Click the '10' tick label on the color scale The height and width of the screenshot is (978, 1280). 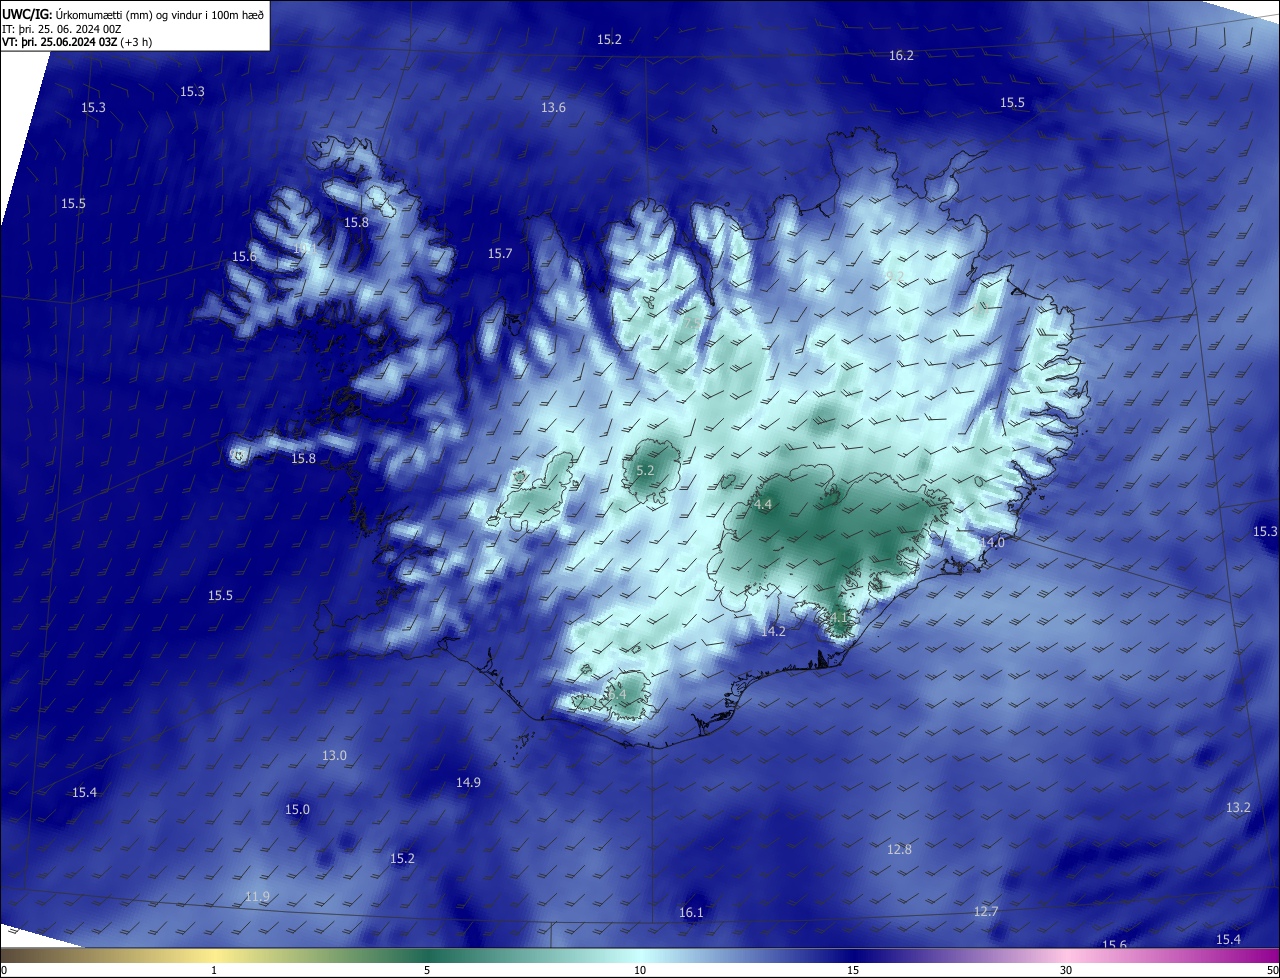click(x=640, y=970)
